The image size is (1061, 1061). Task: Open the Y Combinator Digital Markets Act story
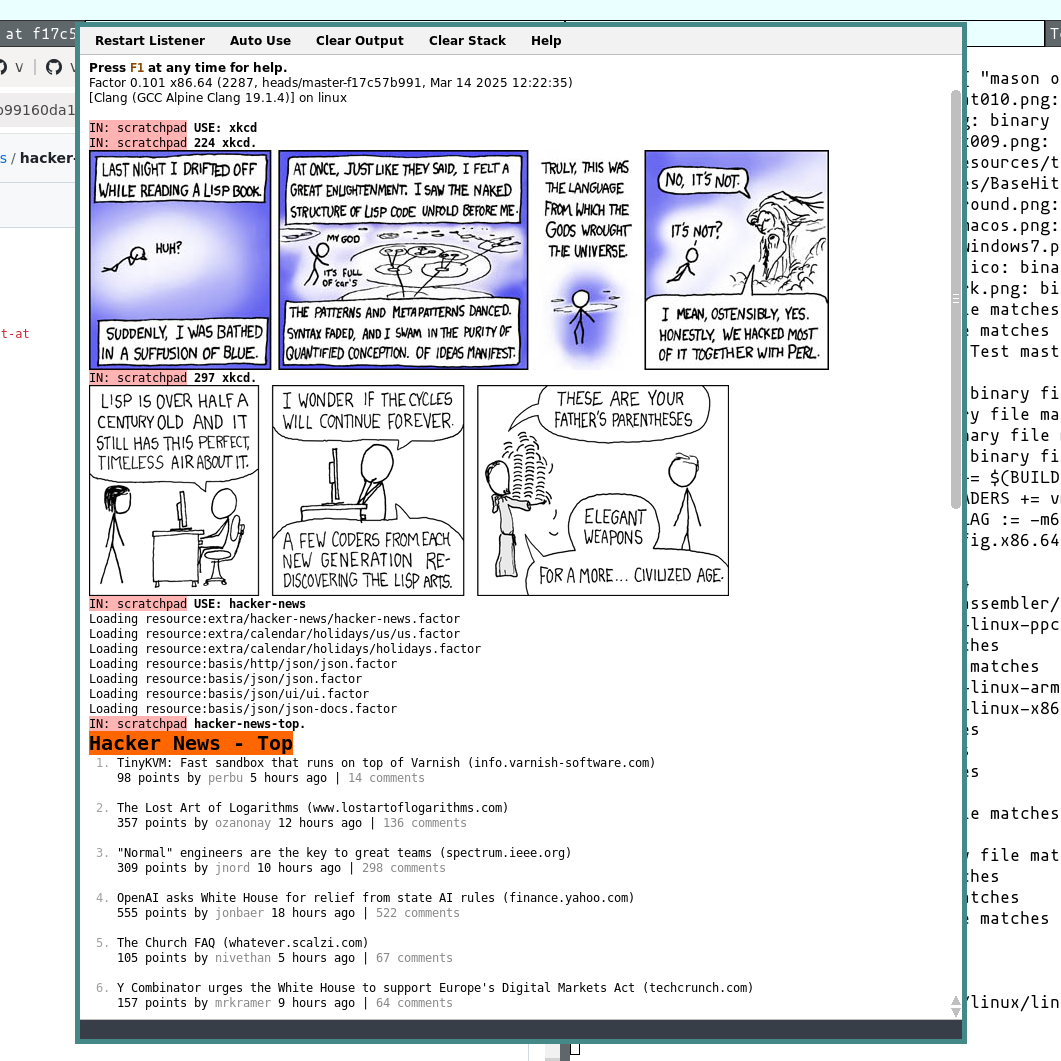(434, 988)
